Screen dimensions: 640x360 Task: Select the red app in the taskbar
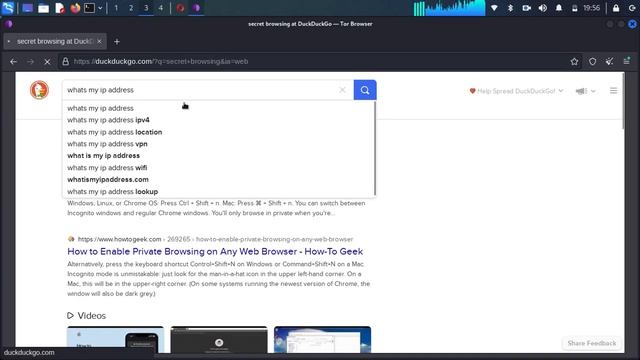[180, 8]
